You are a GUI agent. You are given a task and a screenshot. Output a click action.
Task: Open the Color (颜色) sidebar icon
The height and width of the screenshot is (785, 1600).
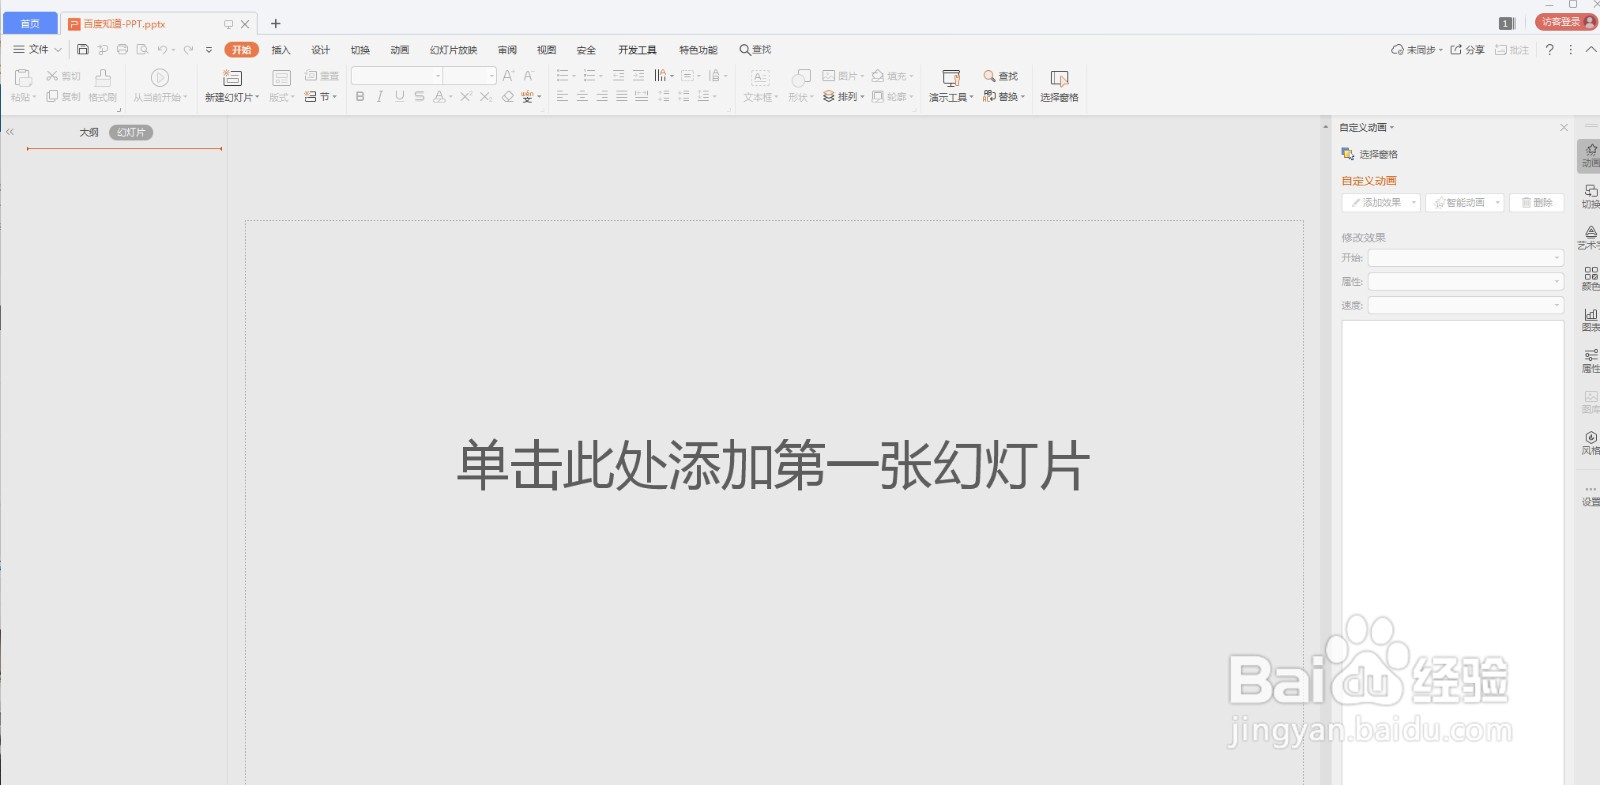[x=1591, y=278]
